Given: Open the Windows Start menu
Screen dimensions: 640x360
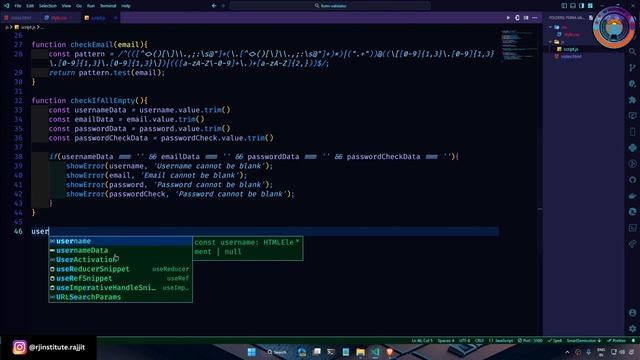Looking at the screenshot, I should click(x=251, y=352).
